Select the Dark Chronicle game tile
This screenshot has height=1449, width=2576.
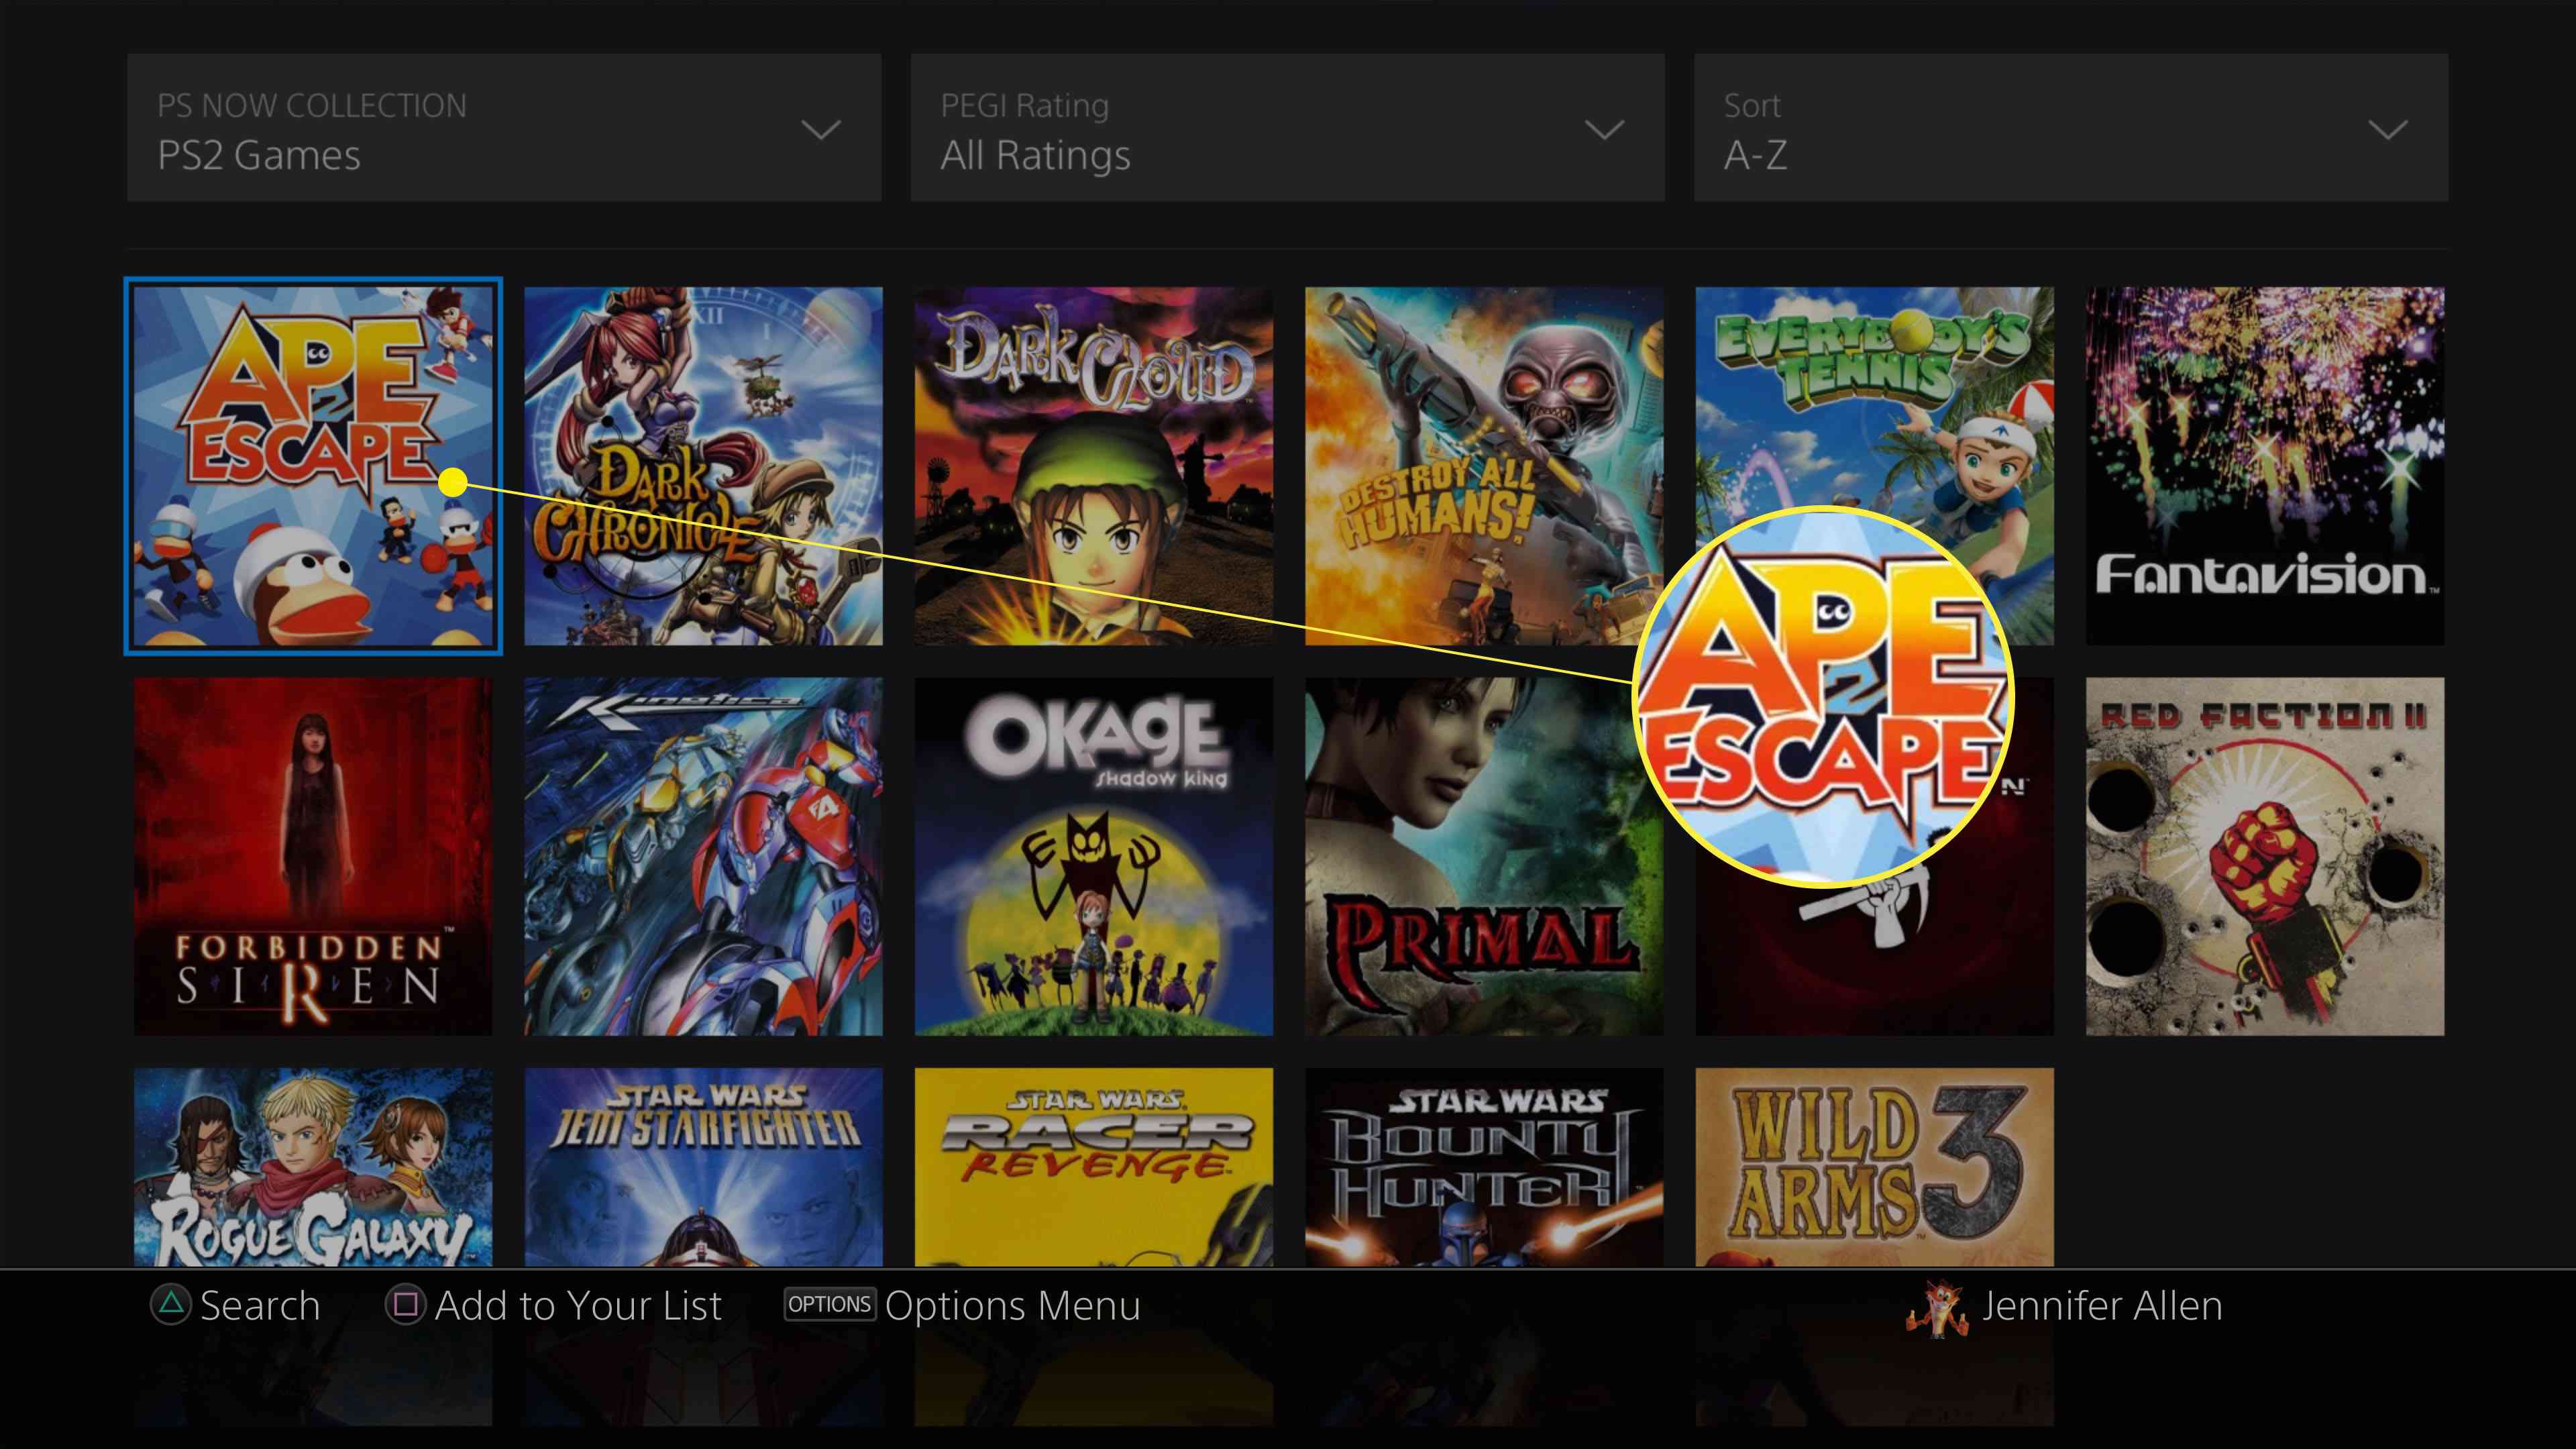pyautogui.click(x=703, y=466)
